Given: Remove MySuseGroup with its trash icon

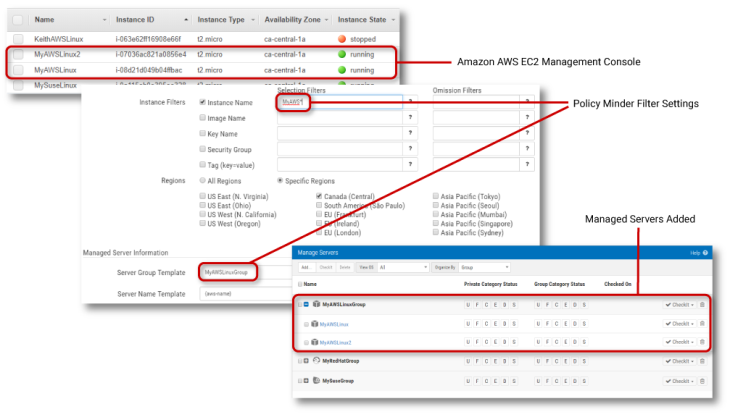Looking at the screenshot, I should (x=702, y=381).
